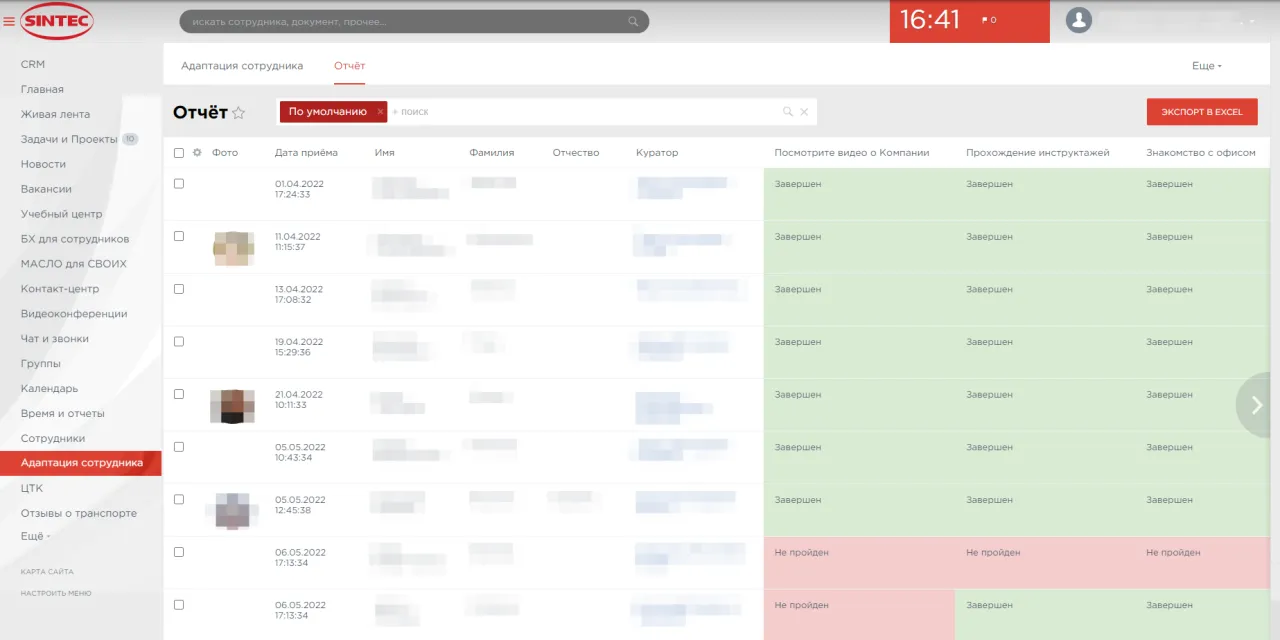Click the ЭКСПОРТ В EXCEL button
The height and width of the screenshot is (640, 1280).
pos(1201,112)
